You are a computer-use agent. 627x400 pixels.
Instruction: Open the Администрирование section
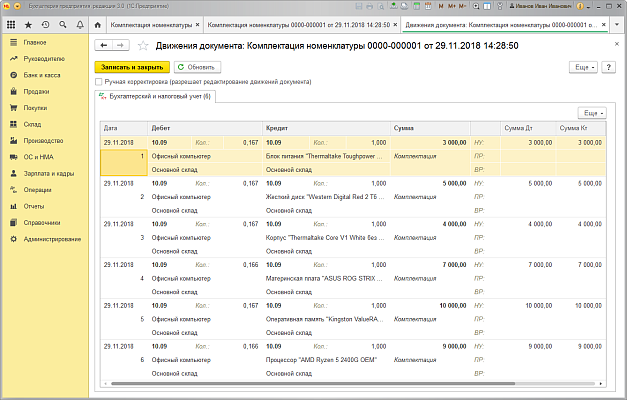click(52, 238)
